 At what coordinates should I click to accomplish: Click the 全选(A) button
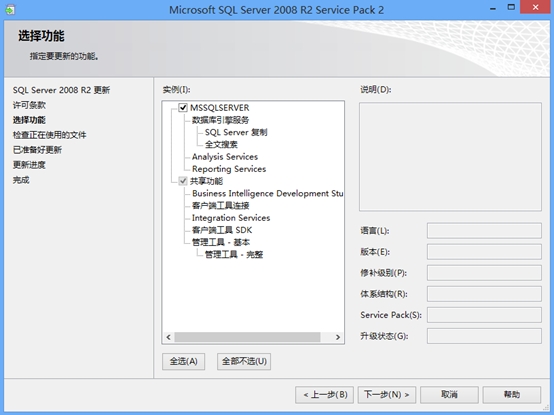[x=183, y=361]
